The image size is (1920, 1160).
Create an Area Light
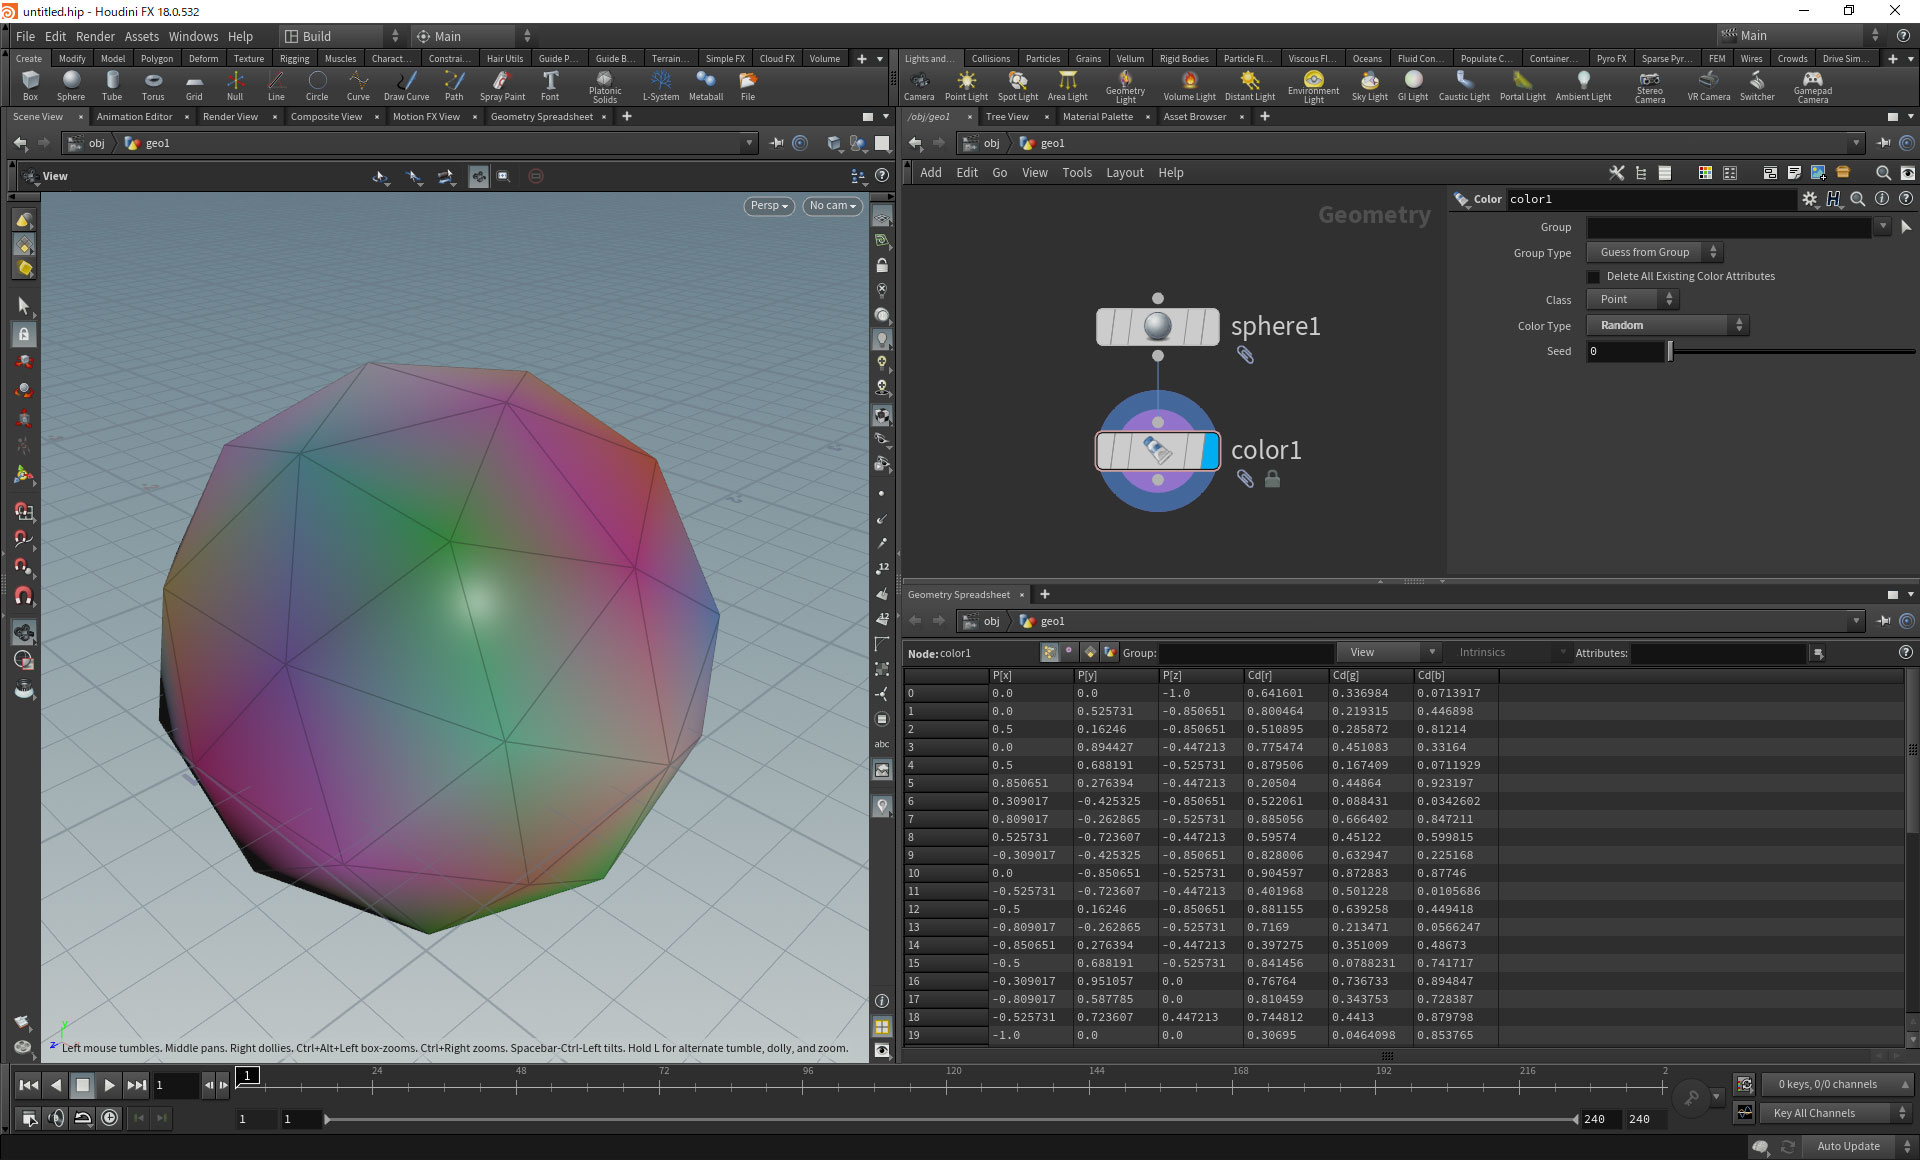tap(1068, 85)
